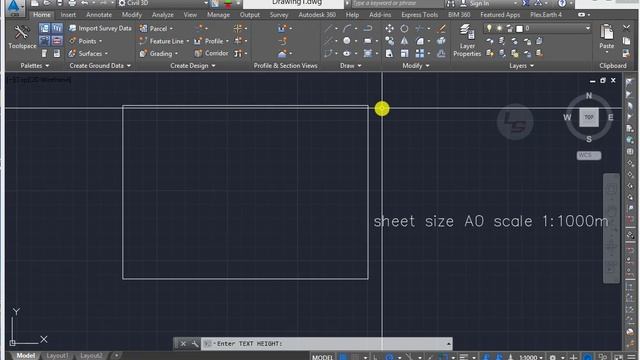
Task: Close the command line with X button
Action: (x=183, y=344)
